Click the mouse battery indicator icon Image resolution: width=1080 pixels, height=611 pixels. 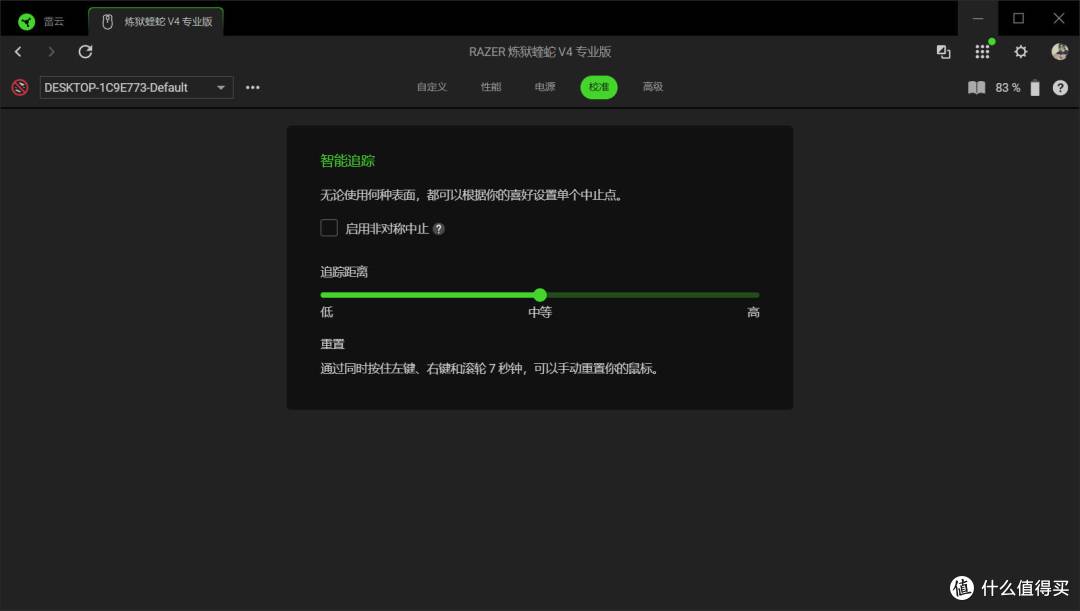tap(1035, 87)
